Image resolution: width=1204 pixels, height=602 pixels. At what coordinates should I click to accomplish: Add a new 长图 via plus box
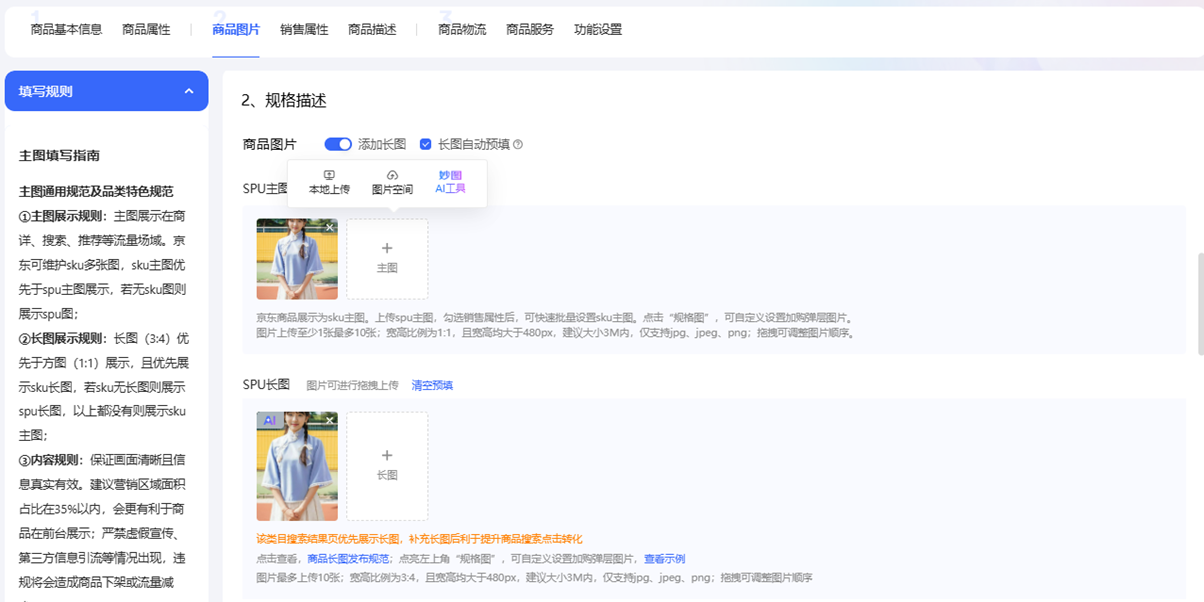pyautogui.click(x=387, y=465)
